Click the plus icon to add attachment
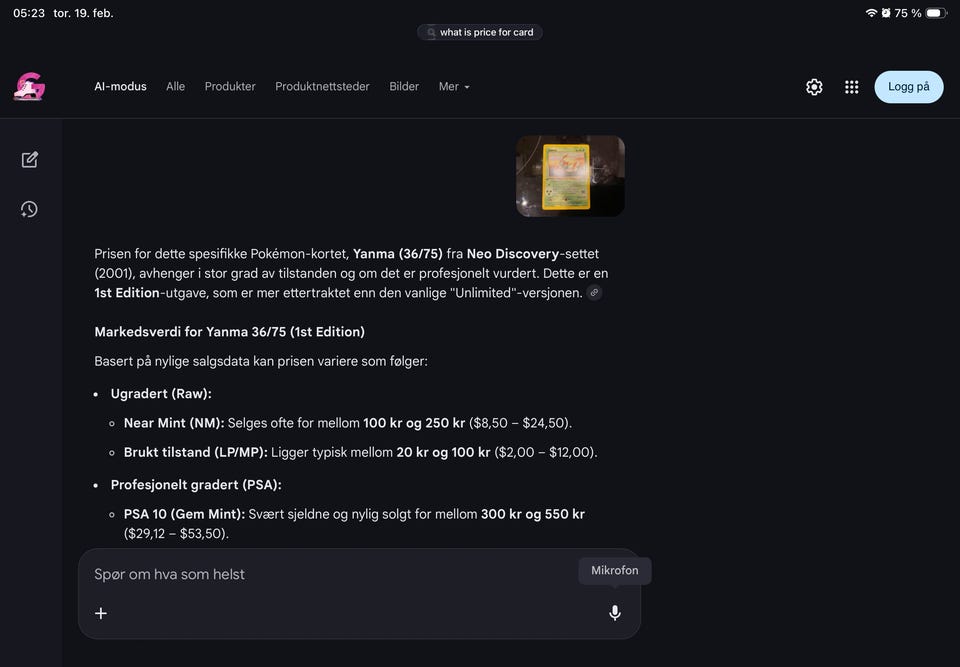960x667 pixels. (x=101, y=613)
